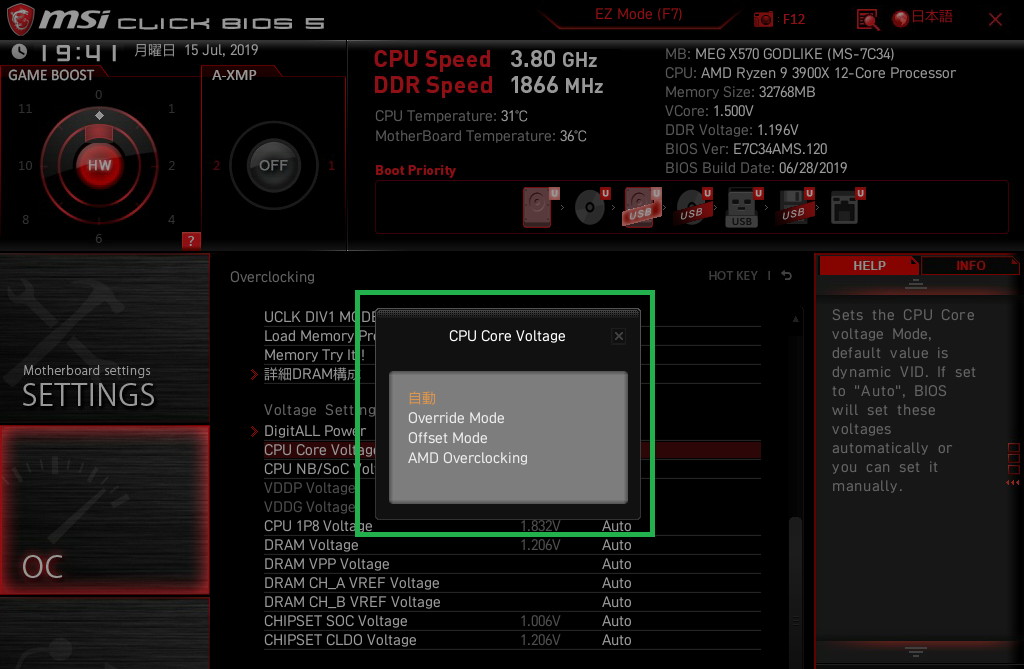Choose Offset Mode in the voltage popup

(x=447, y=438)
